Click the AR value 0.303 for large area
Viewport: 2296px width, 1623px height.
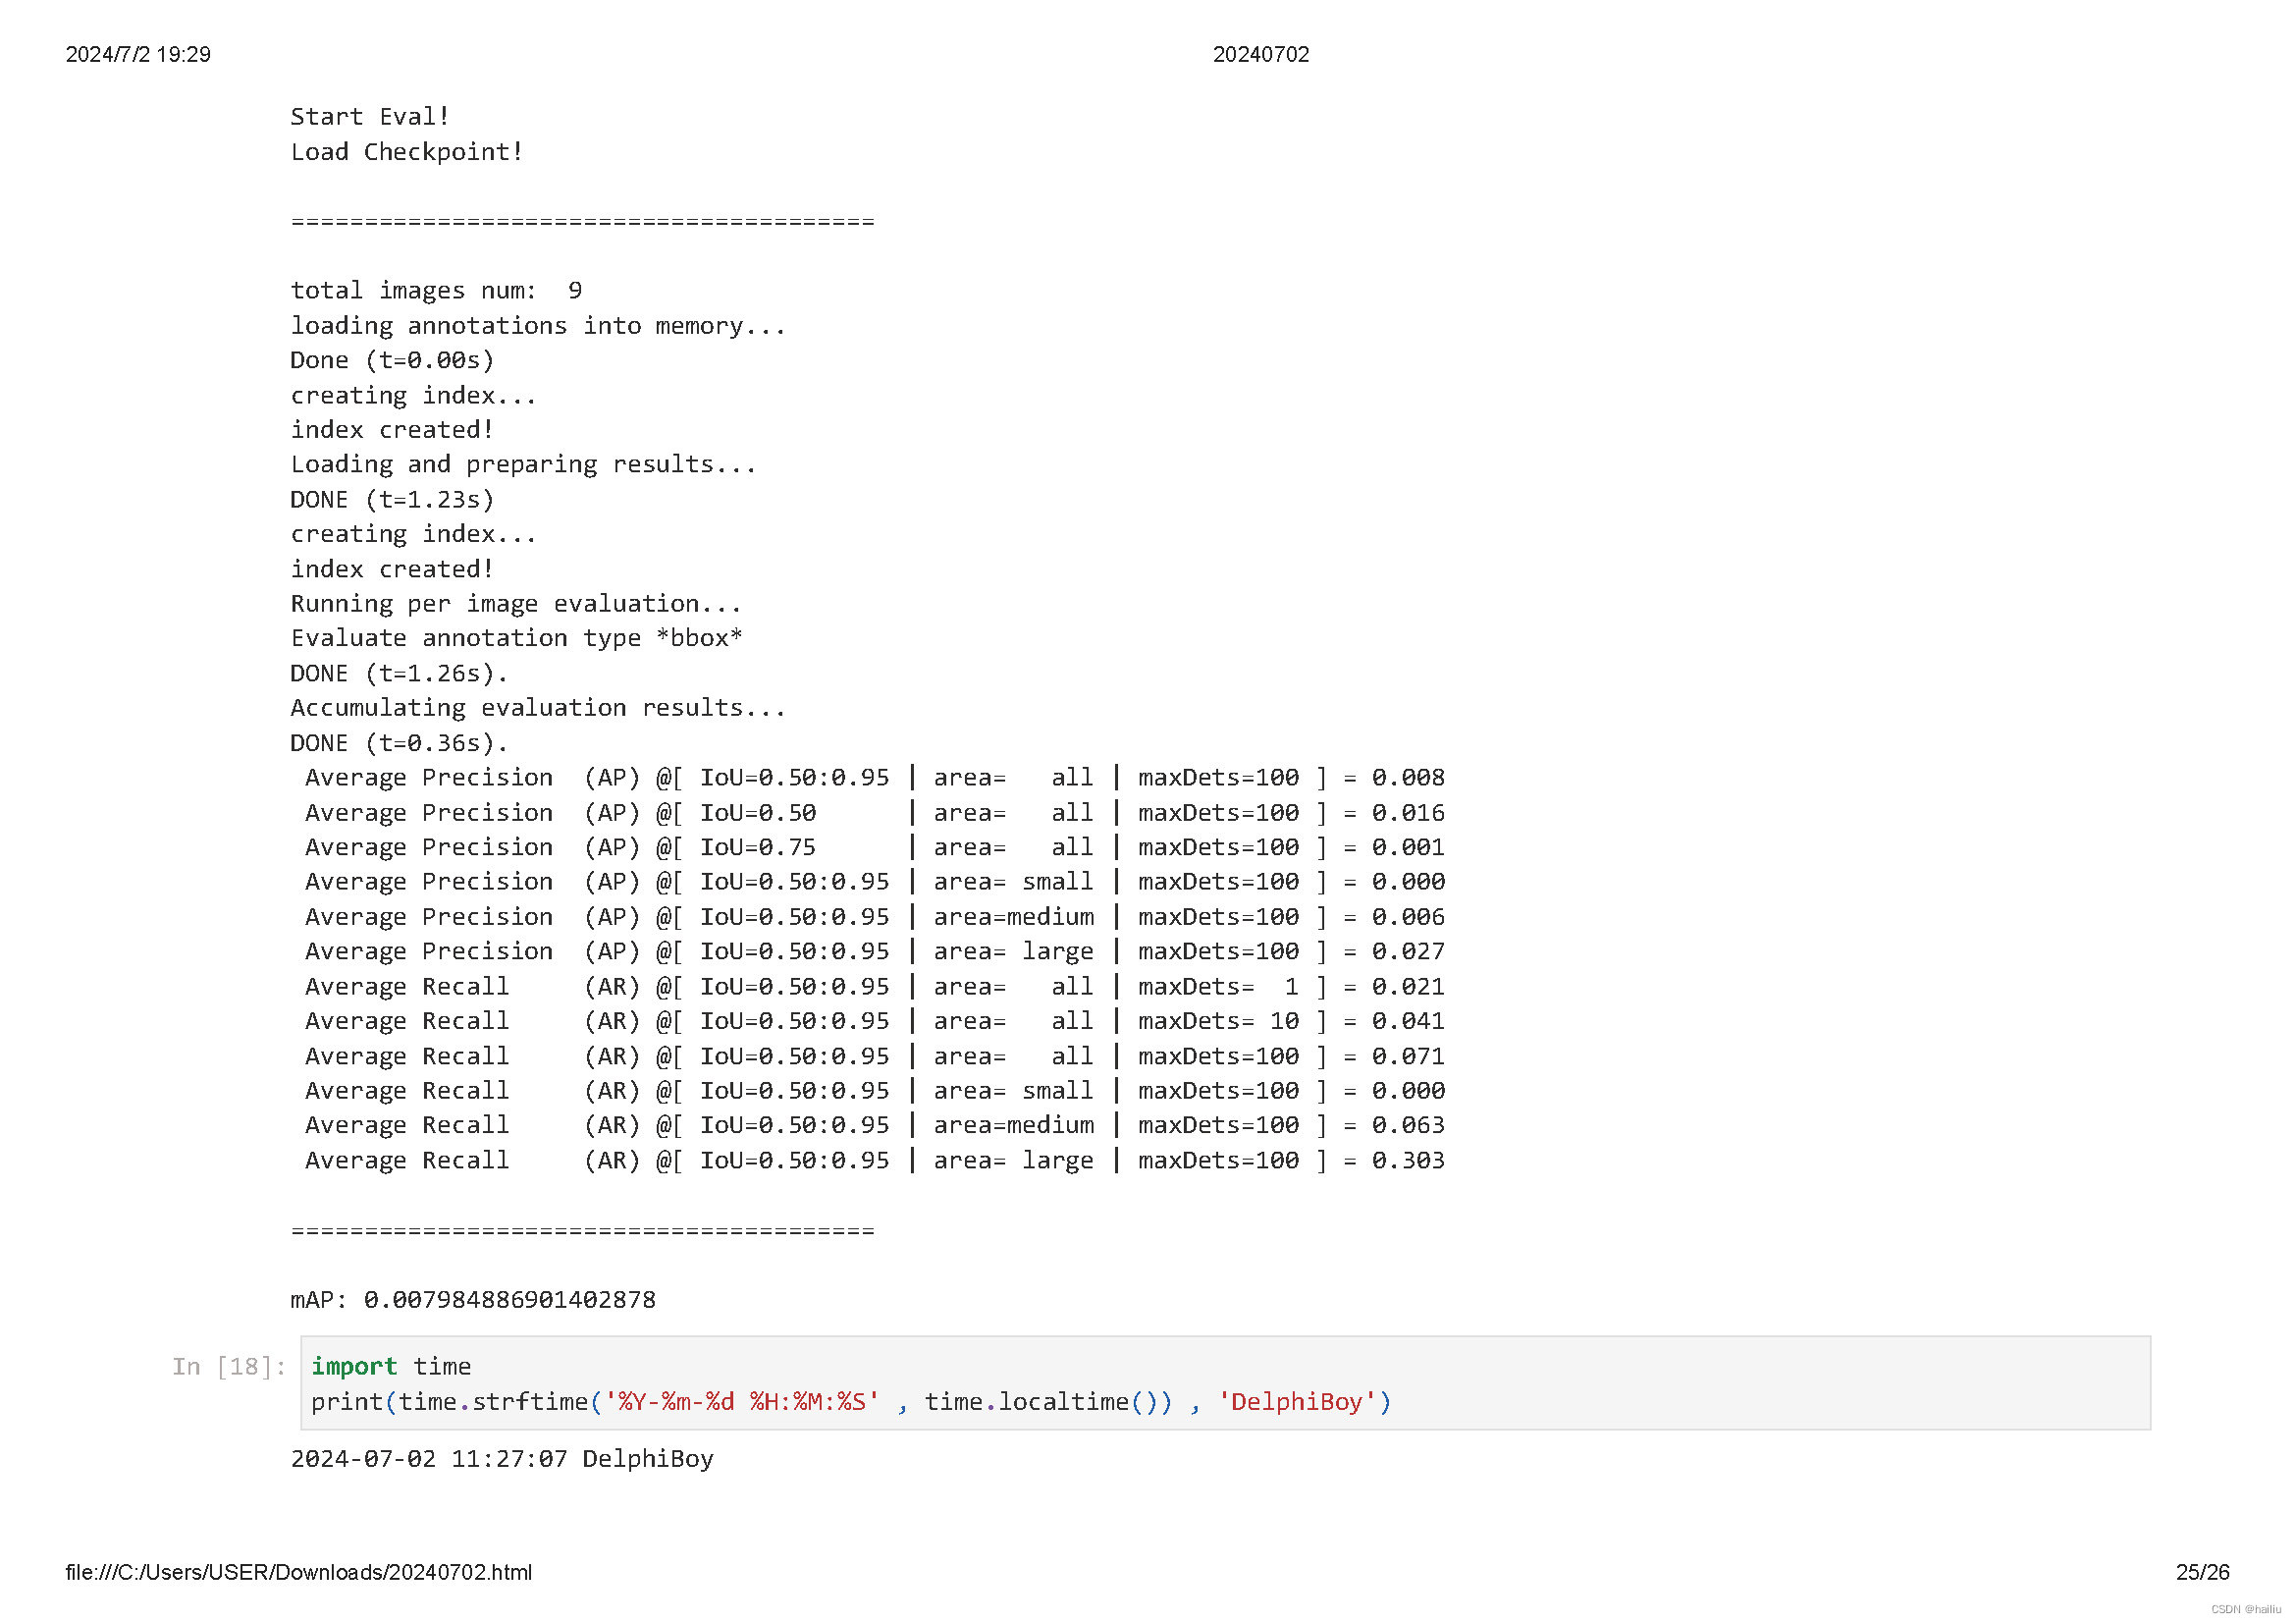click(1407, 1160)
